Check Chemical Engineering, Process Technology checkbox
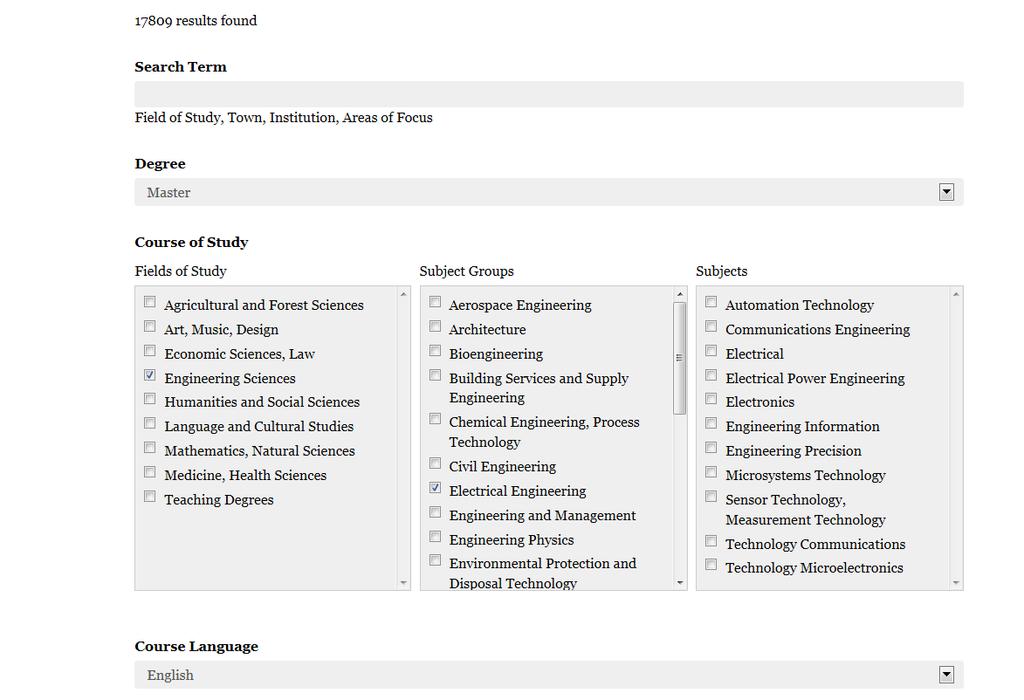This screenshot has height=700, width=1024. coord(435,419)
